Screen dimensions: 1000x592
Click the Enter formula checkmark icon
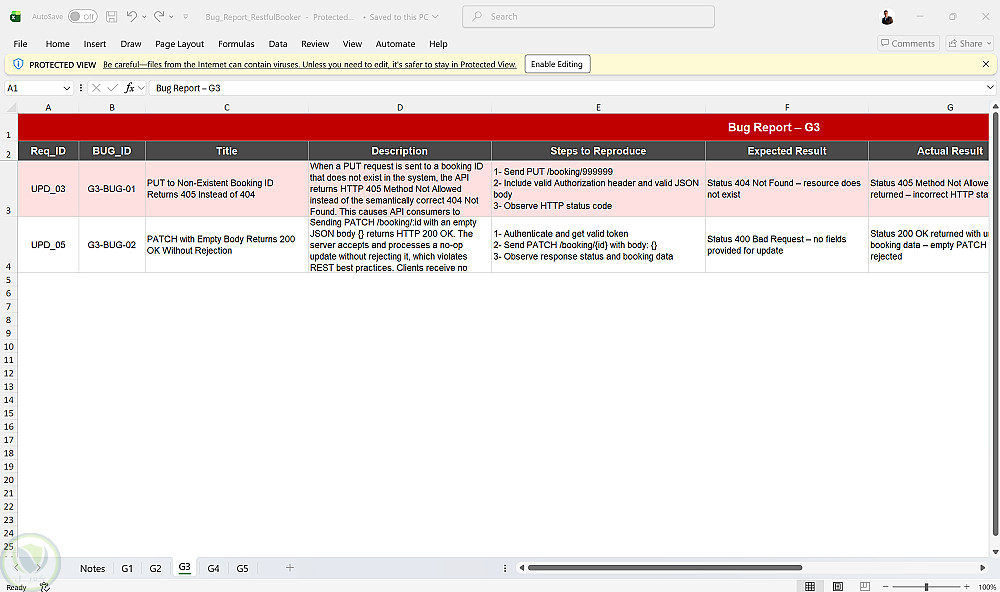point(112,87)
